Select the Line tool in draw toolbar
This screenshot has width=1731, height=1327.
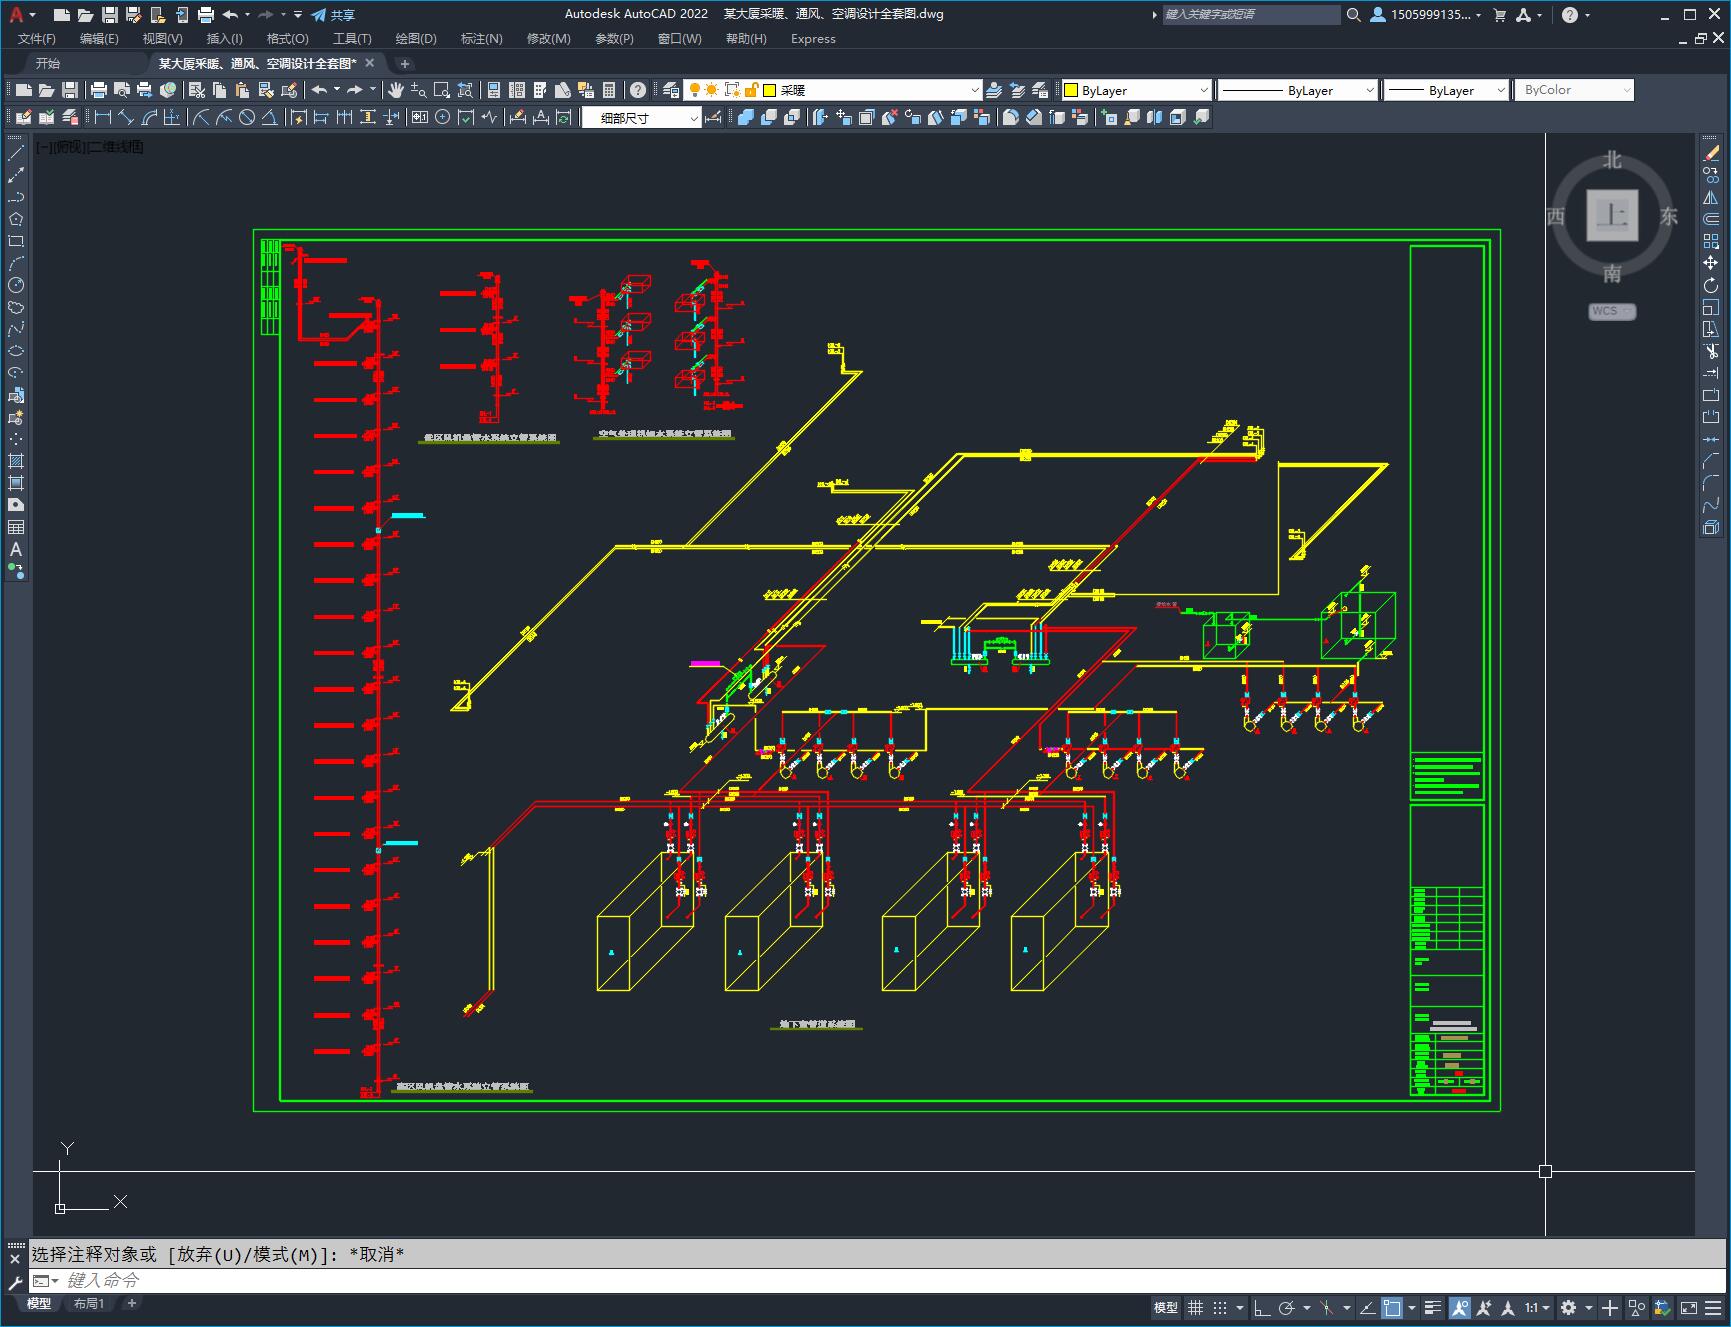16,153
